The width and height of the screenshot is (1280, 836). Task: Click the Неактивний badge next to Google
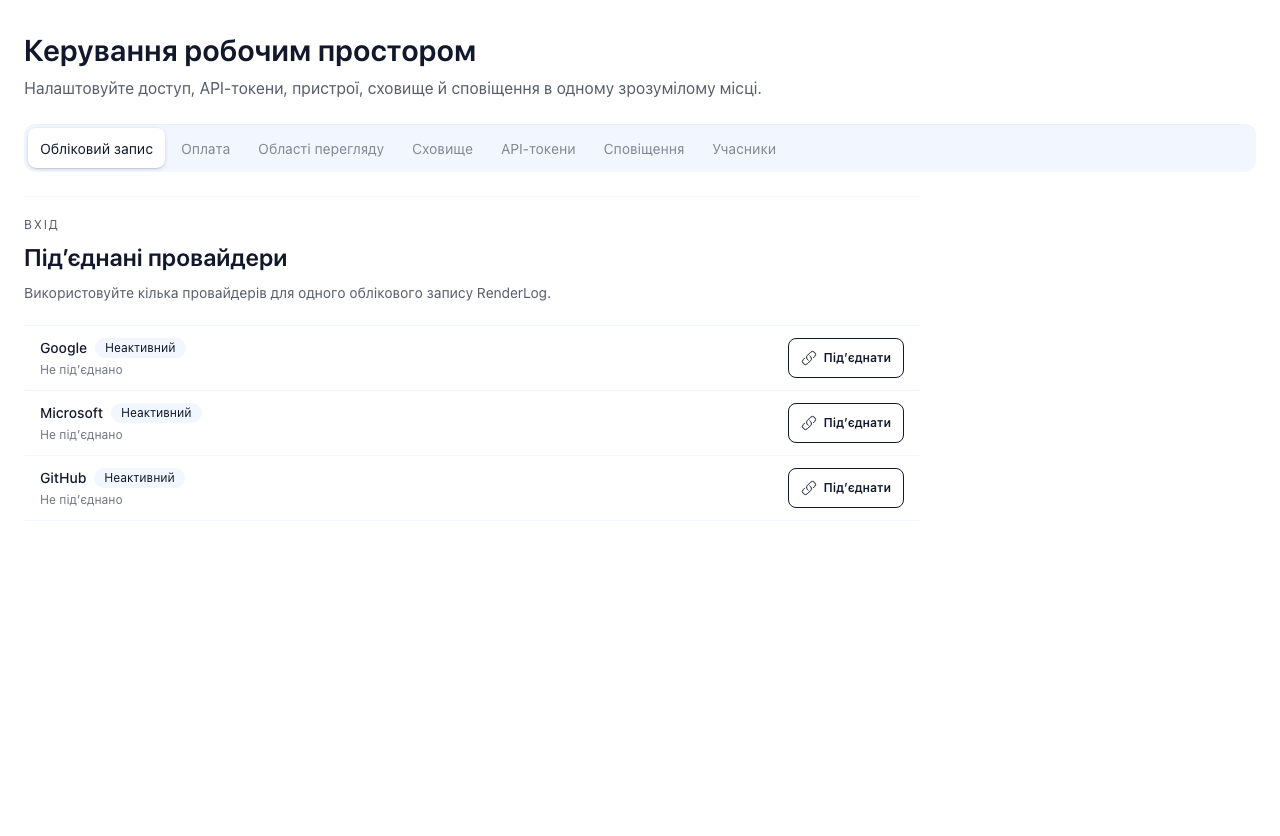(140, 348)
